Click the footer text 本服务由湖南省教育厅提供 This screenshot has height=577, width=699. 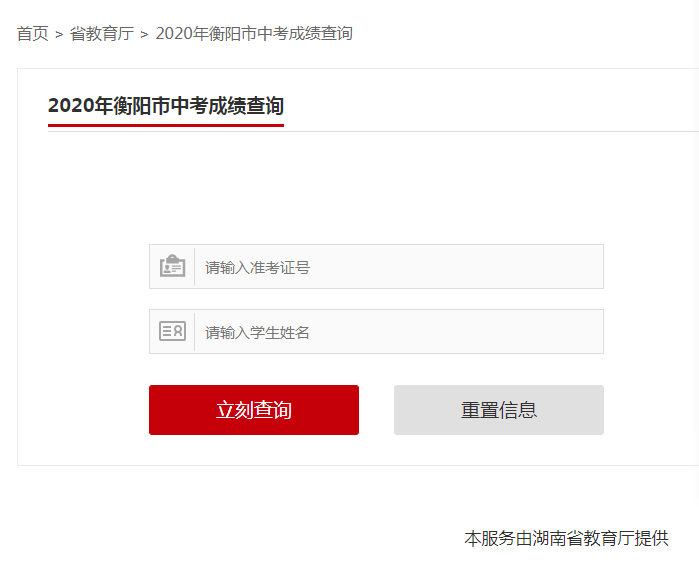pyautogui.click(x=566, y=538)
